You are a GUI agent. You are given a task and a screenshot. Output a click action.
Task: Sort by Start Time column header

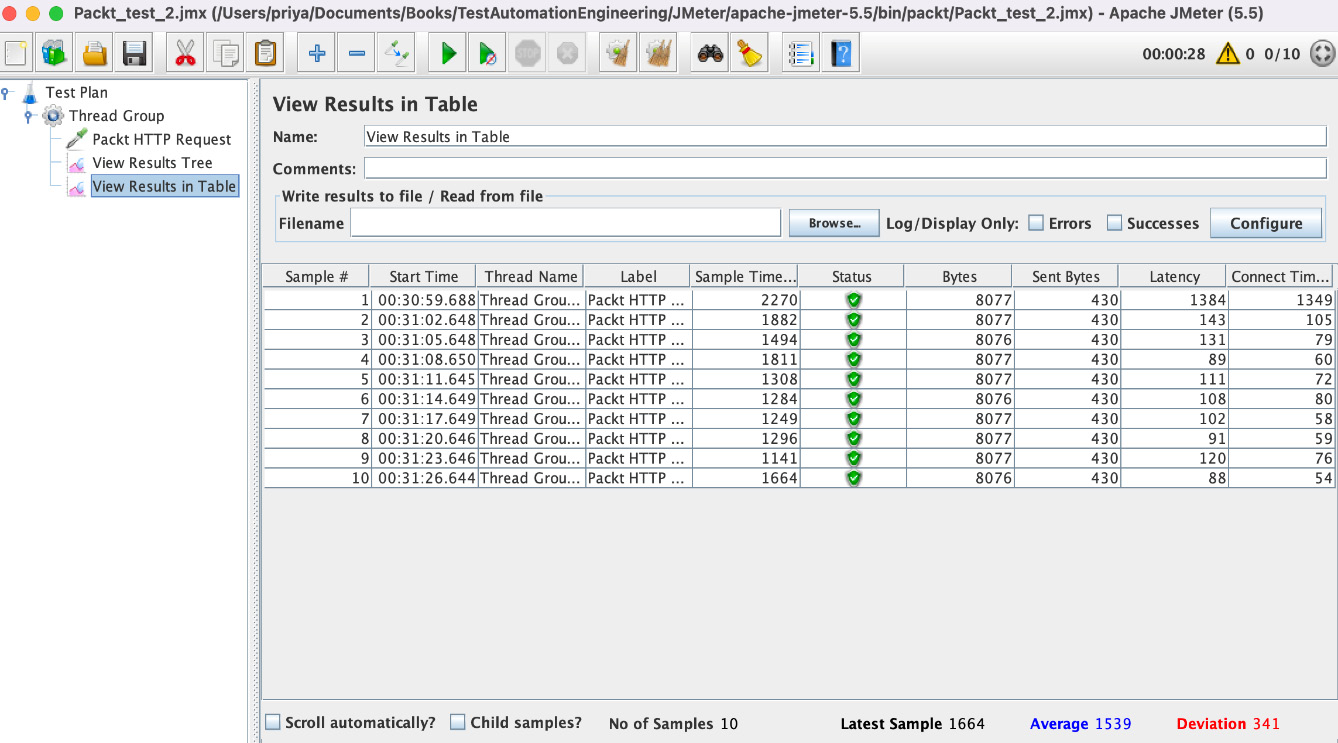[x=424, y=277]
